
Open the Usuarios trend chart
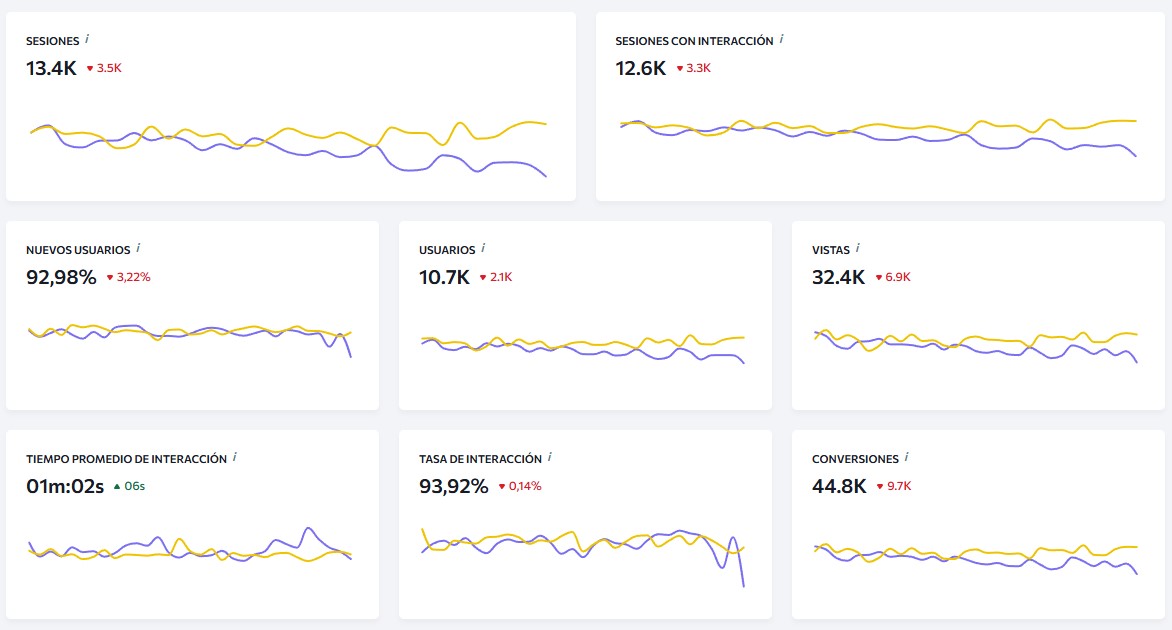tap(583, 346)
